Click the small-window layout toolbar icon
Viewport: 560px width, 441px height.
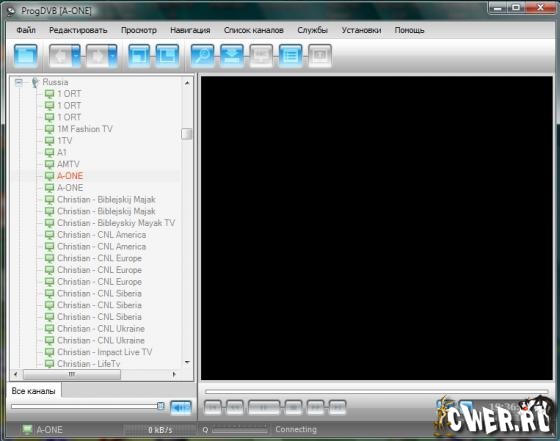[x=139, y=56]
